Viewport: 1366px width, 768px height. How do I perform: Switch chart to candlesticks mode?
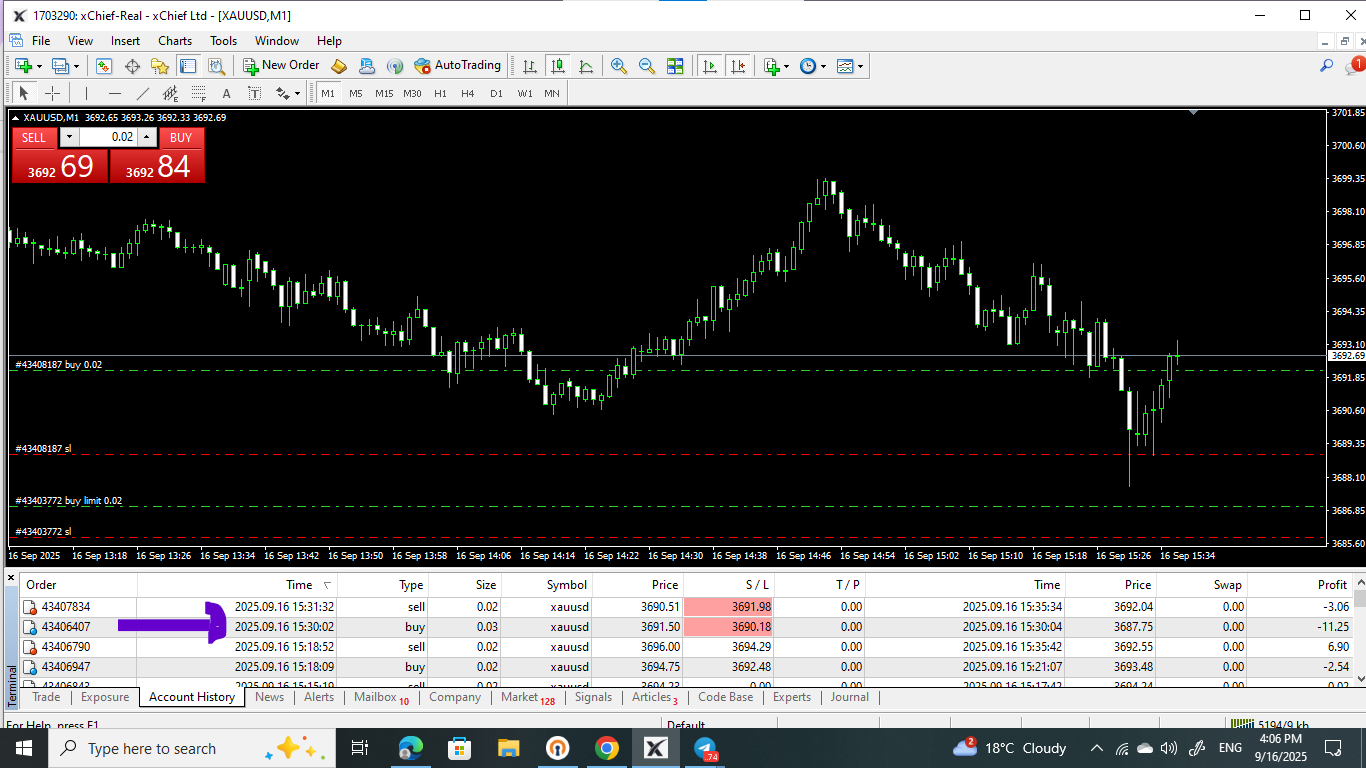558,66
